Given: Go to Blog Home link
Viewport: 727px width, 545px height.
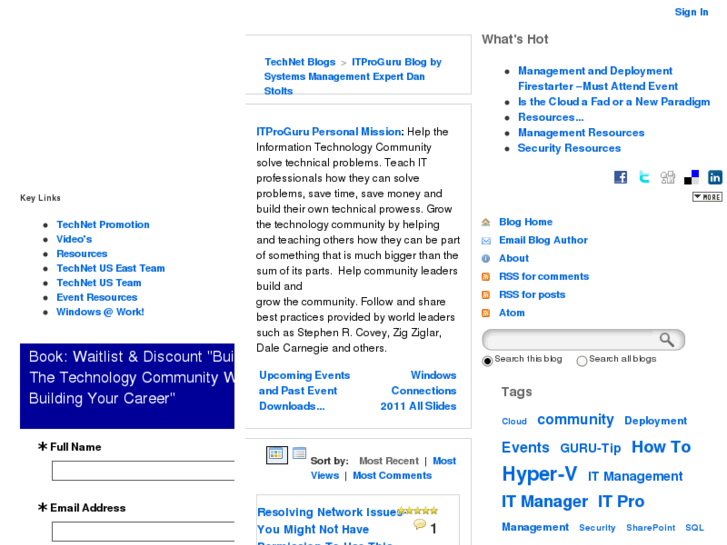Looking at the screenshot, I should 526,222.
